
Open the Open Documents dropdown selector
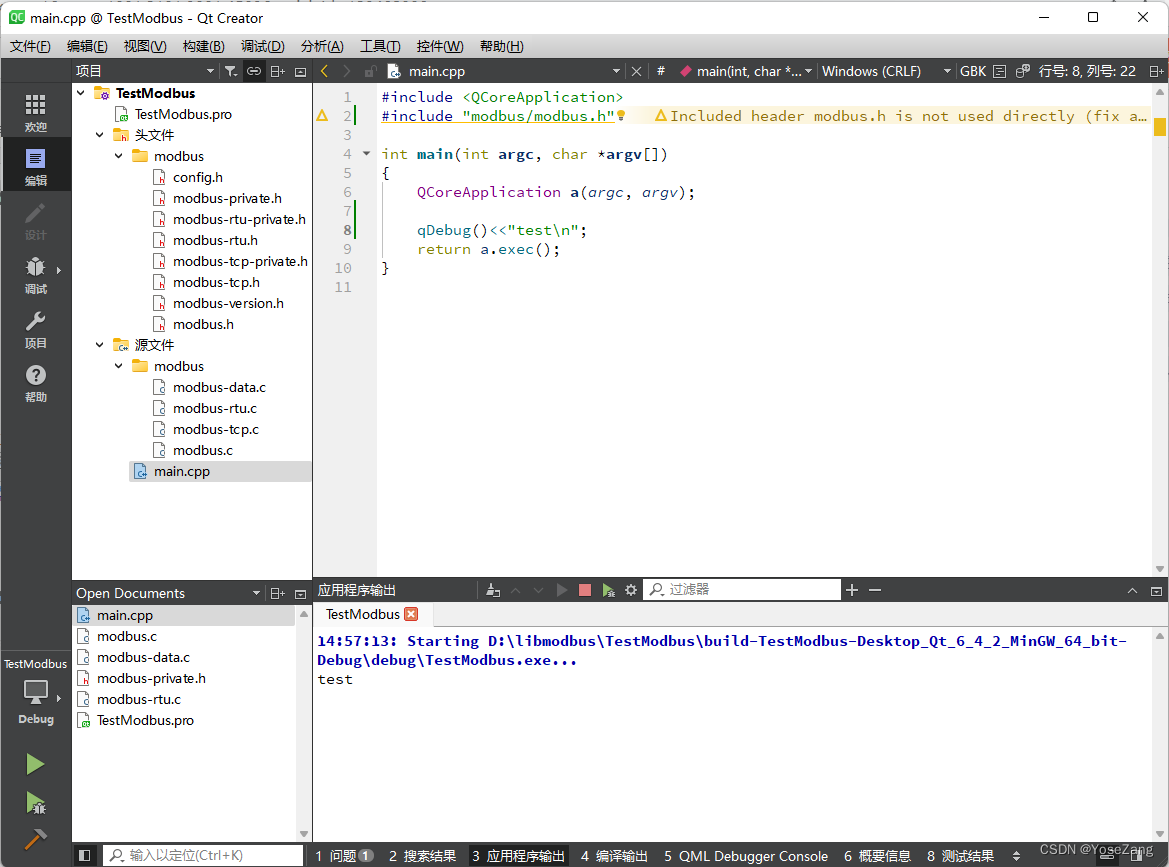[x=256, y=593]
